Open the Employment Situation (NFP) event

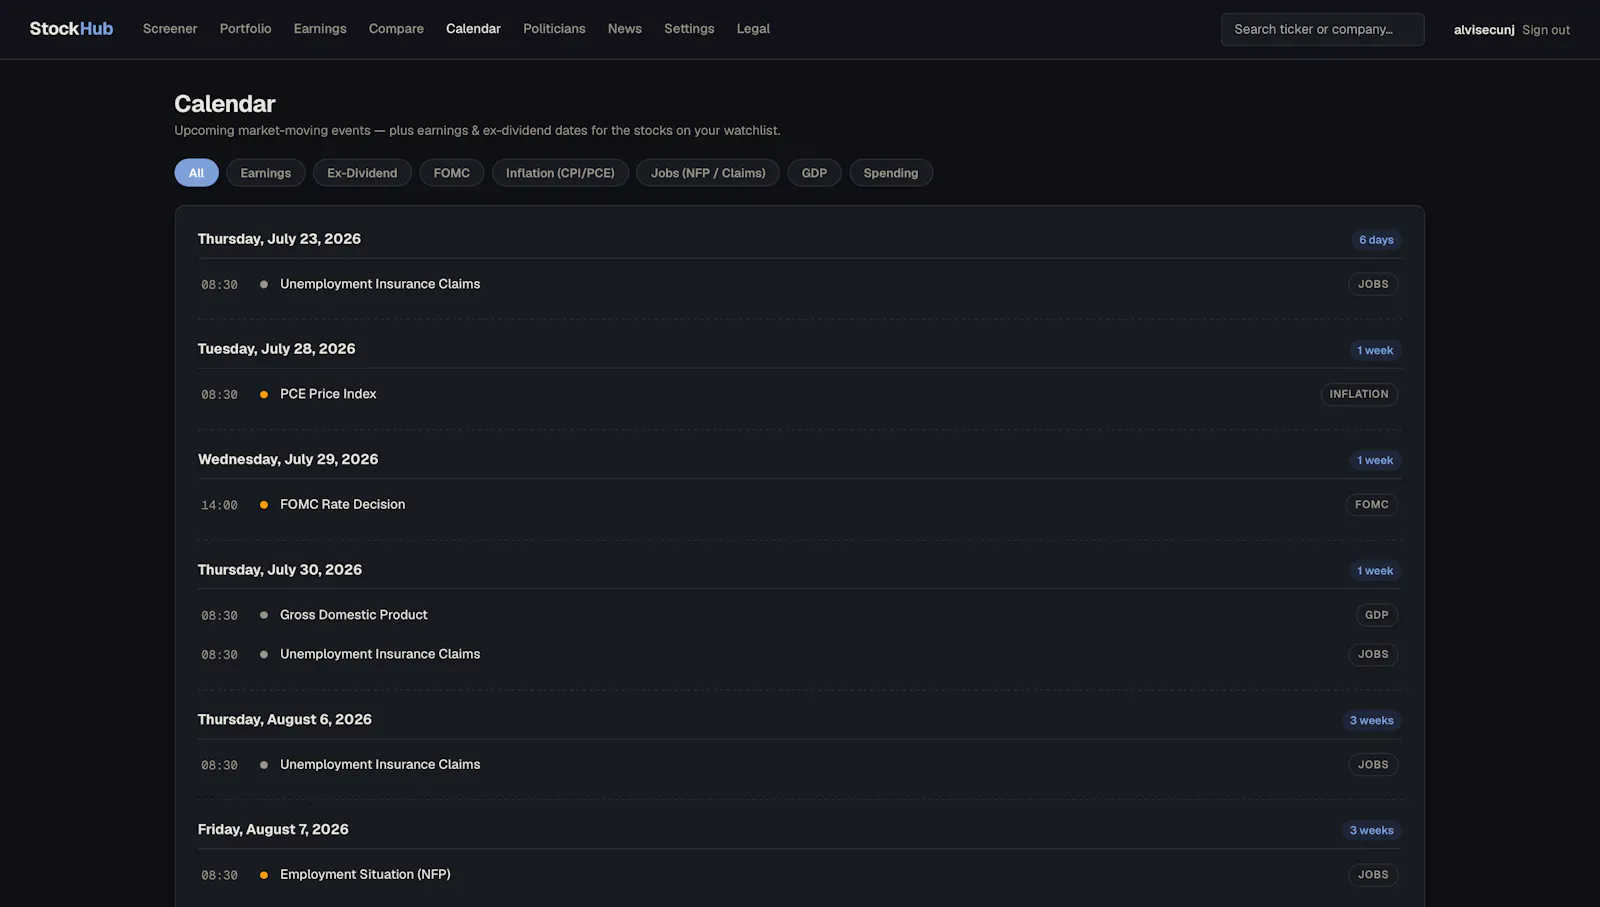pos(800,875)
